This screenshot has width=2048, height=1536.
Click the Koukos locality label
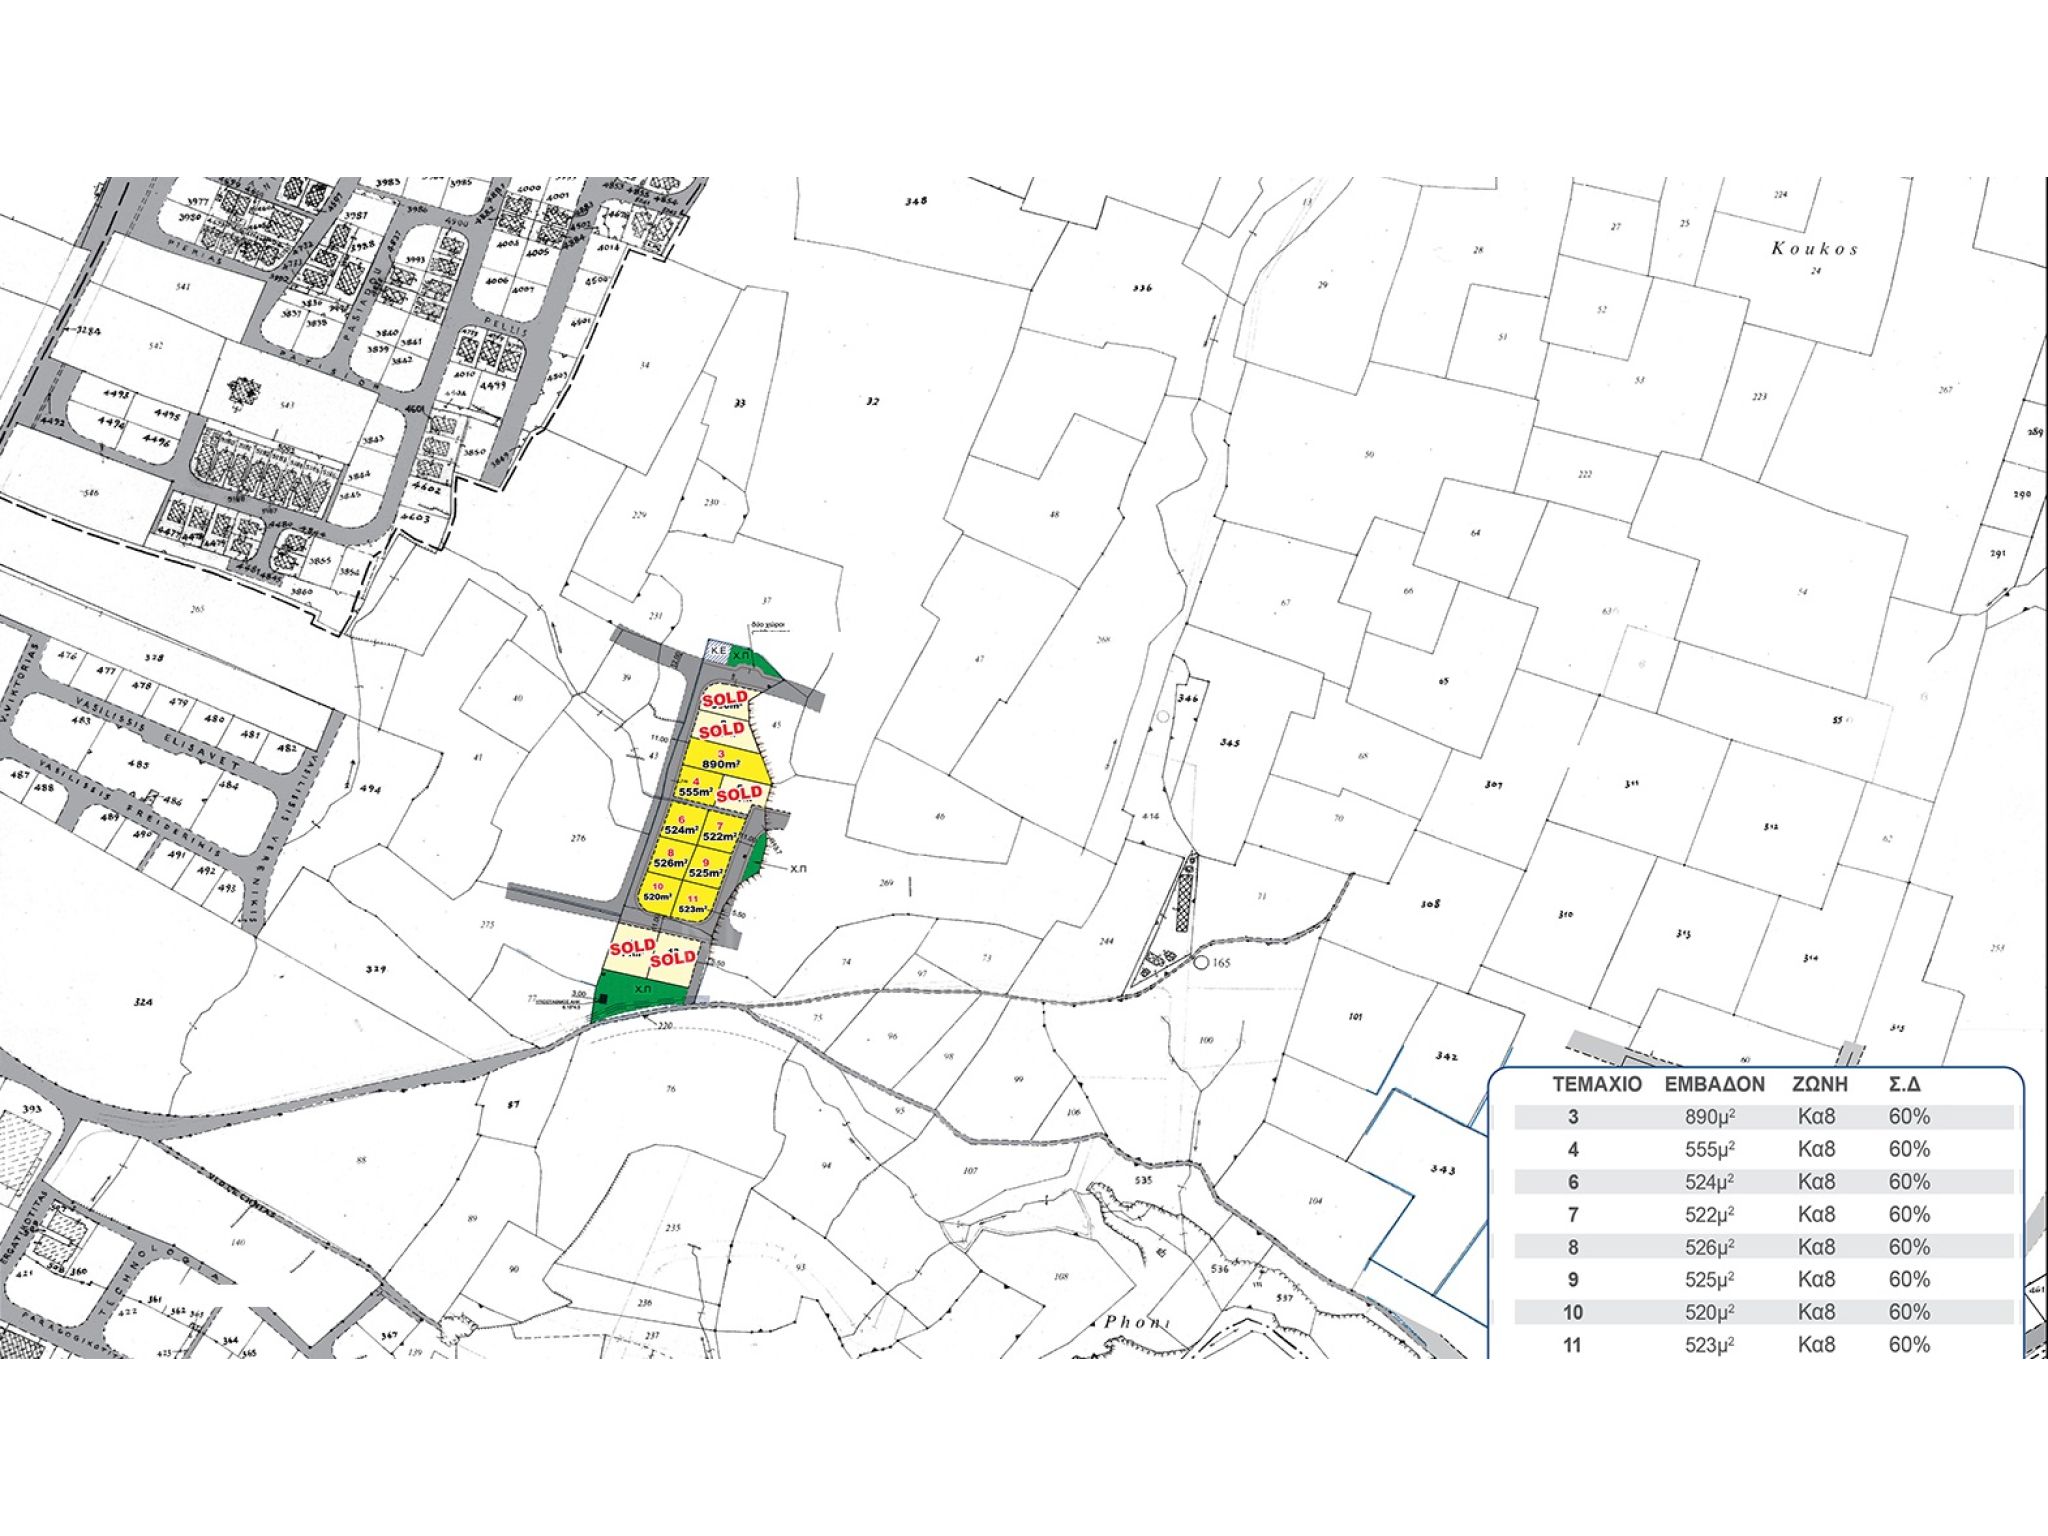point(1814,249)
